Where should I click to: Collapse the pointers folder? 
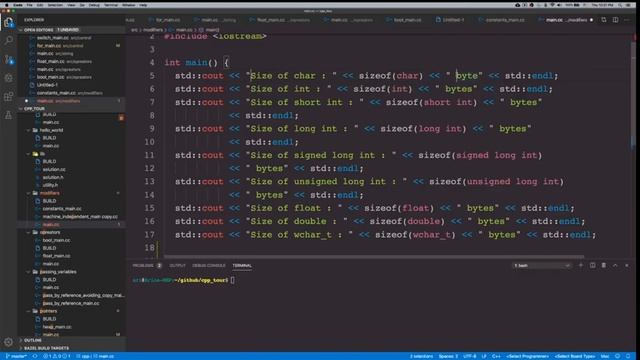coord(28,311)
